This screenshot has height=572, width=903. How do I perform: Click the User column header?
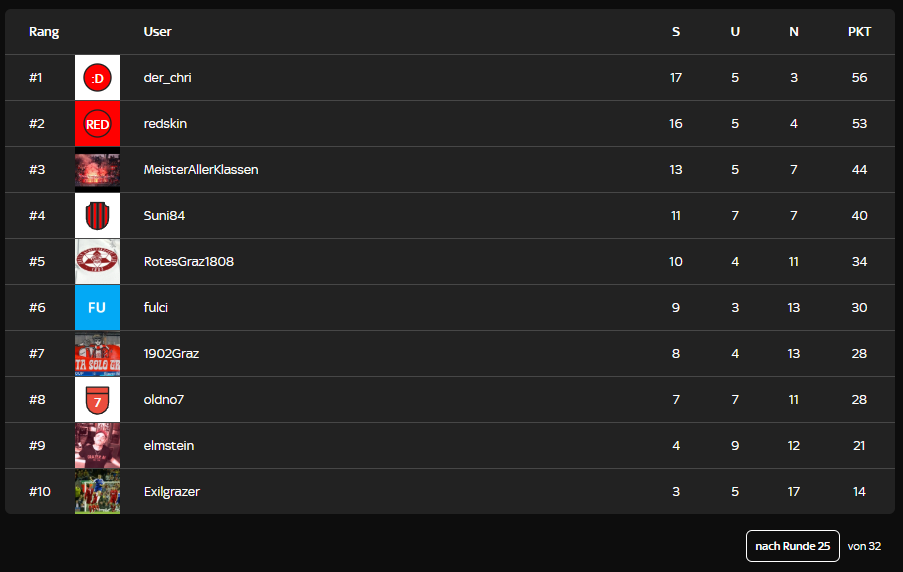coord(158,32)
